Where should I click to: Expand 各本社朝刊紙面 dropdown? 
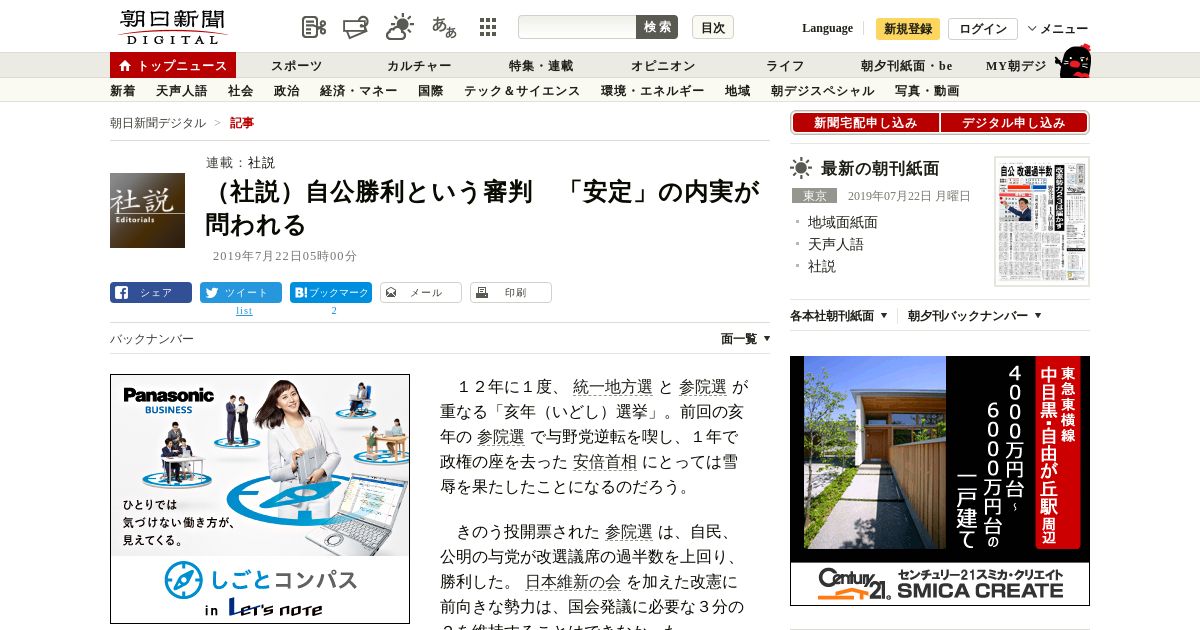(x=839, y=316)
